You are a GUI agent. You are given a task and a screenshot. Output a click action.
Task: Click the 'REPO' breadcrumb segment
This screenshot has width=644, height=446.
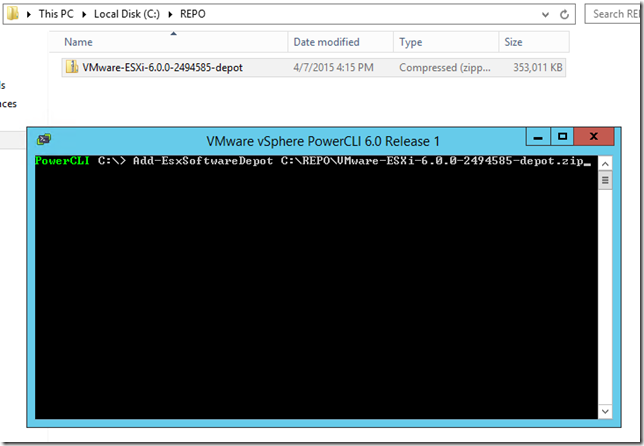193,14
